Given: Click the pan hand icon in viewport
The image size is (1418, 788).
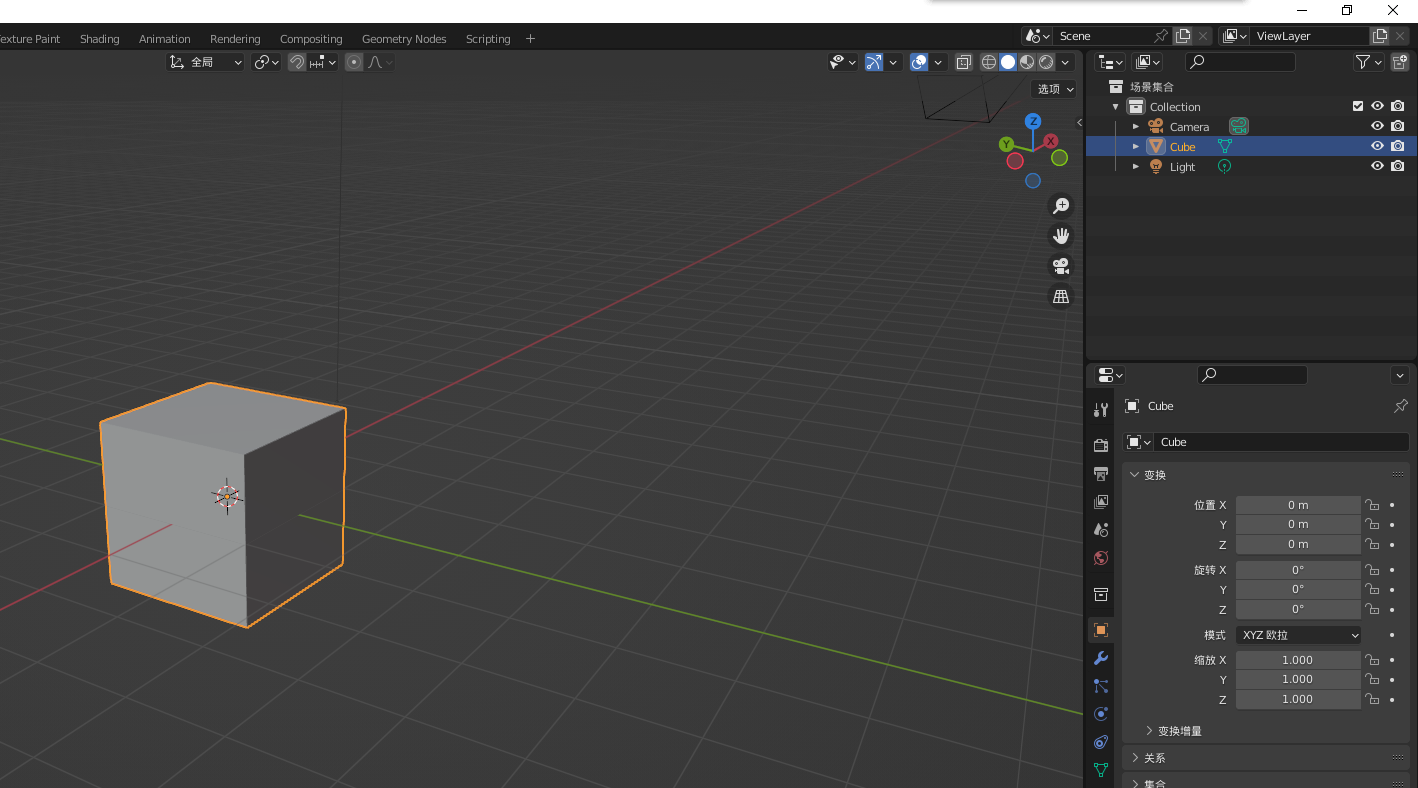Looking at the screenshot, I should click(1060, 236).
